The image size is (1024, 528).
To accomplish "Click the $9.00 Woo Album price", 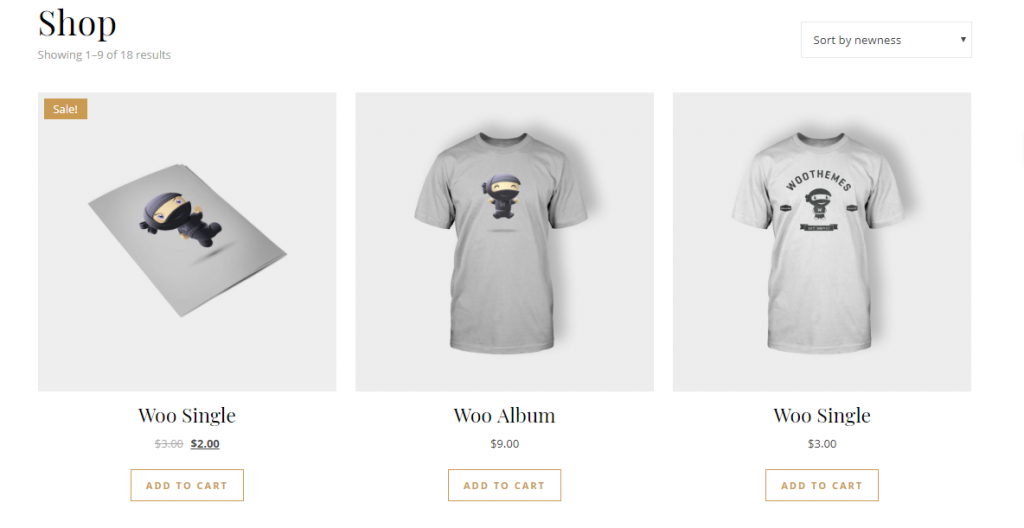I will point(505,444).
